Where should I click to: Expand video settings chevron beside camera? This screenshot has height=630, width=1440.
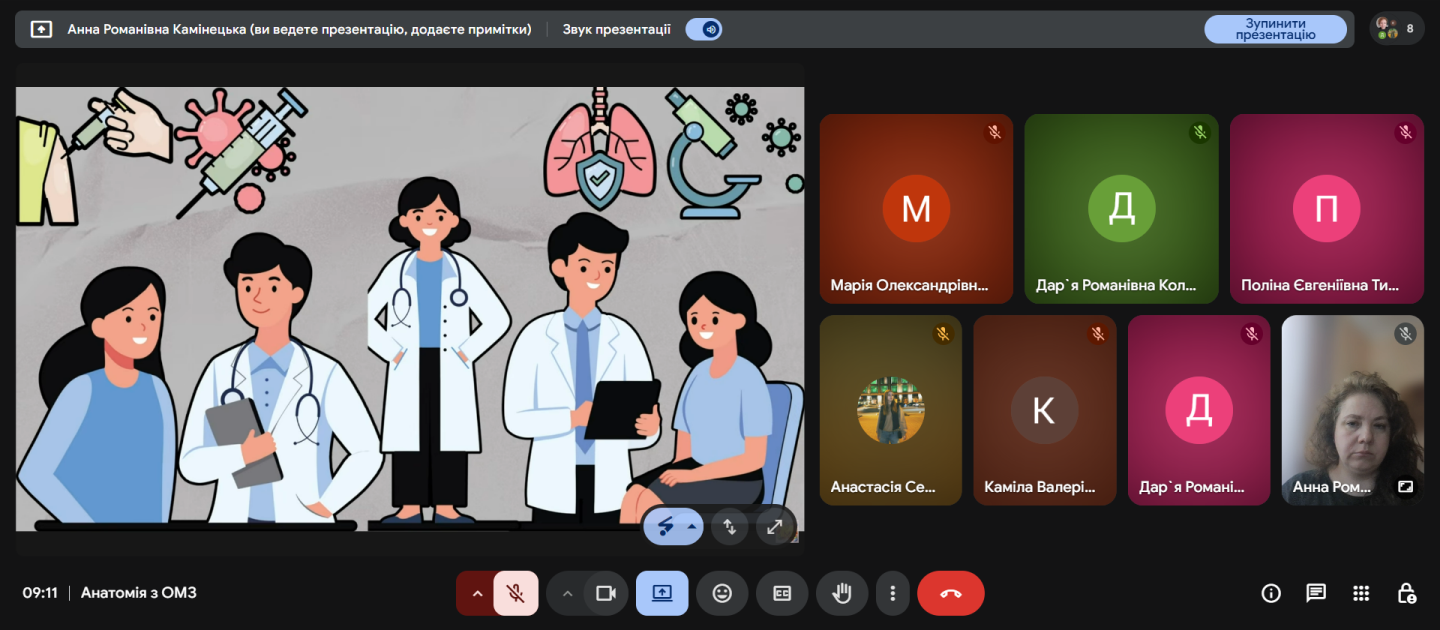point(567,593)
